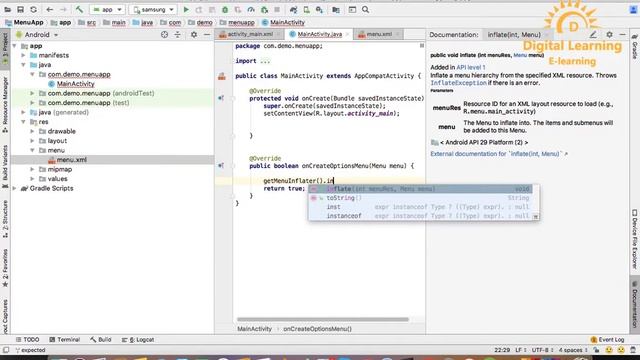This screenshot has width=640, height=360.
Task: Click the class gutter icon beside MainActivity declaration
Action: (x=222, y=76)
